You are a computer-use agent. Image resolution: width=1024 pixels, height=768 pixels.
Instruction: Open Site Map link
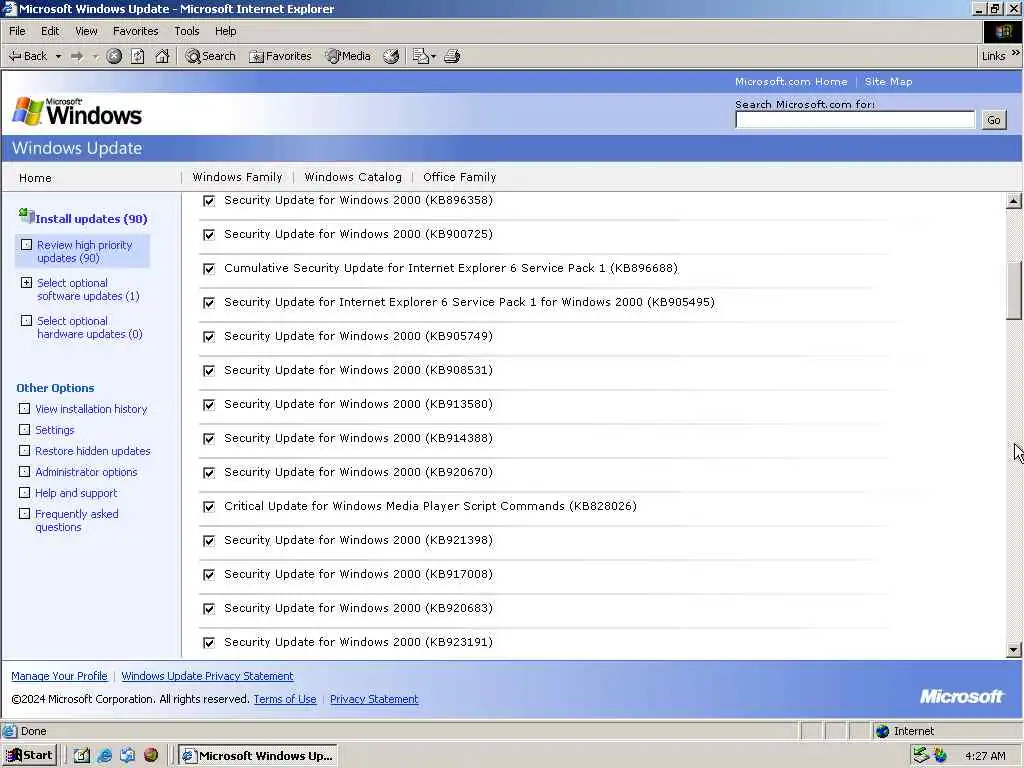888,82
